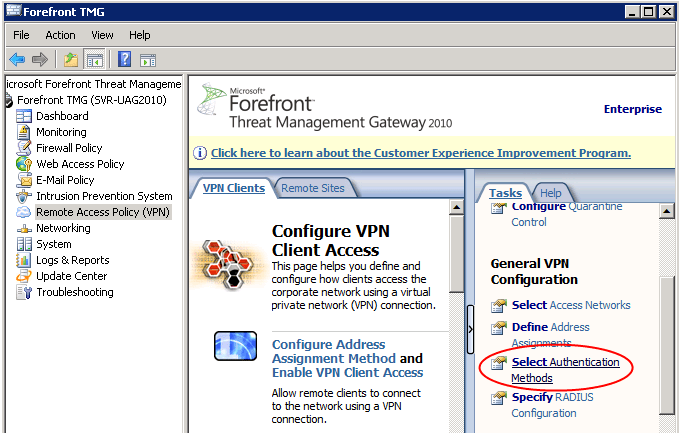Viewport: 679px width, 433px height.
Task: Select System in the console tree
Action: click(x=54, y=244)
